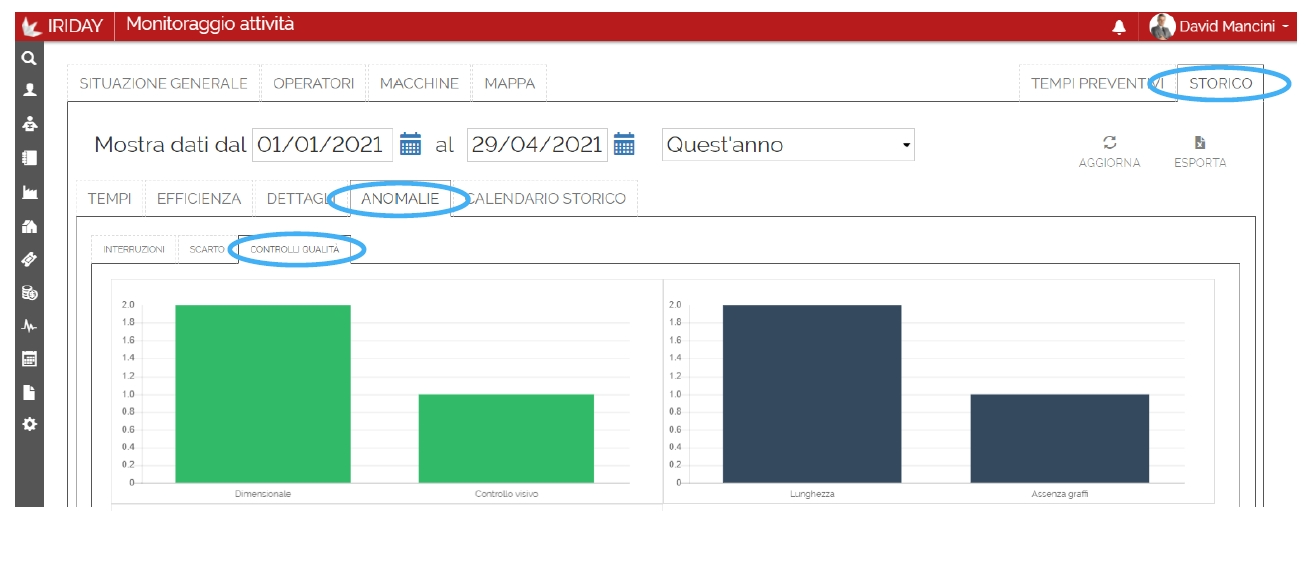Open calendar picker for start date
The width and height of the screenshot is (1316, 563).
point(410,145)
